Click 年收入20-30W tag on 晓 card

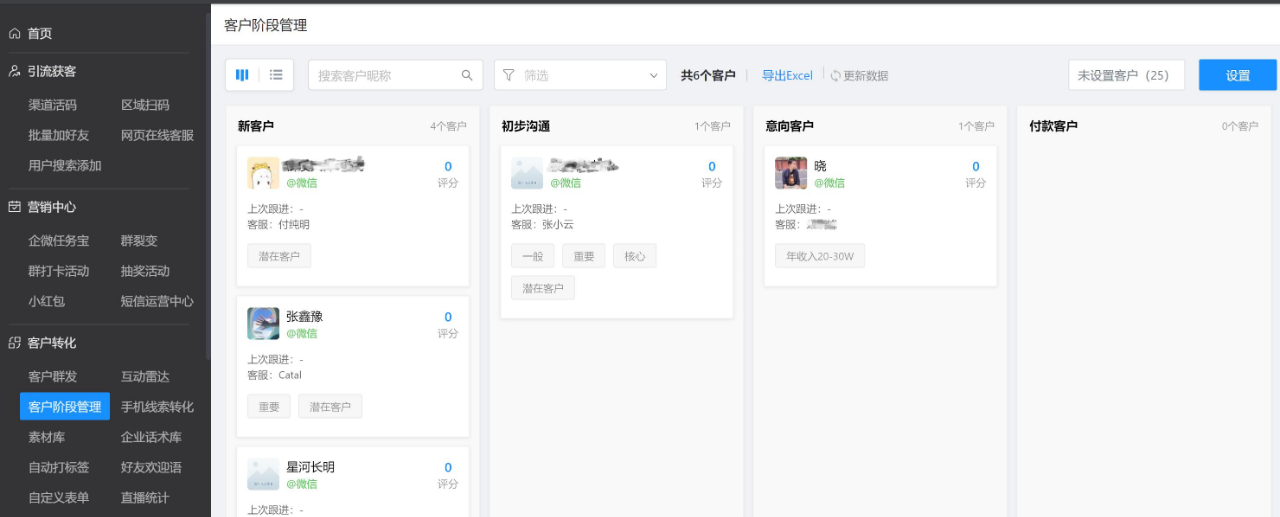pos(820,256)
